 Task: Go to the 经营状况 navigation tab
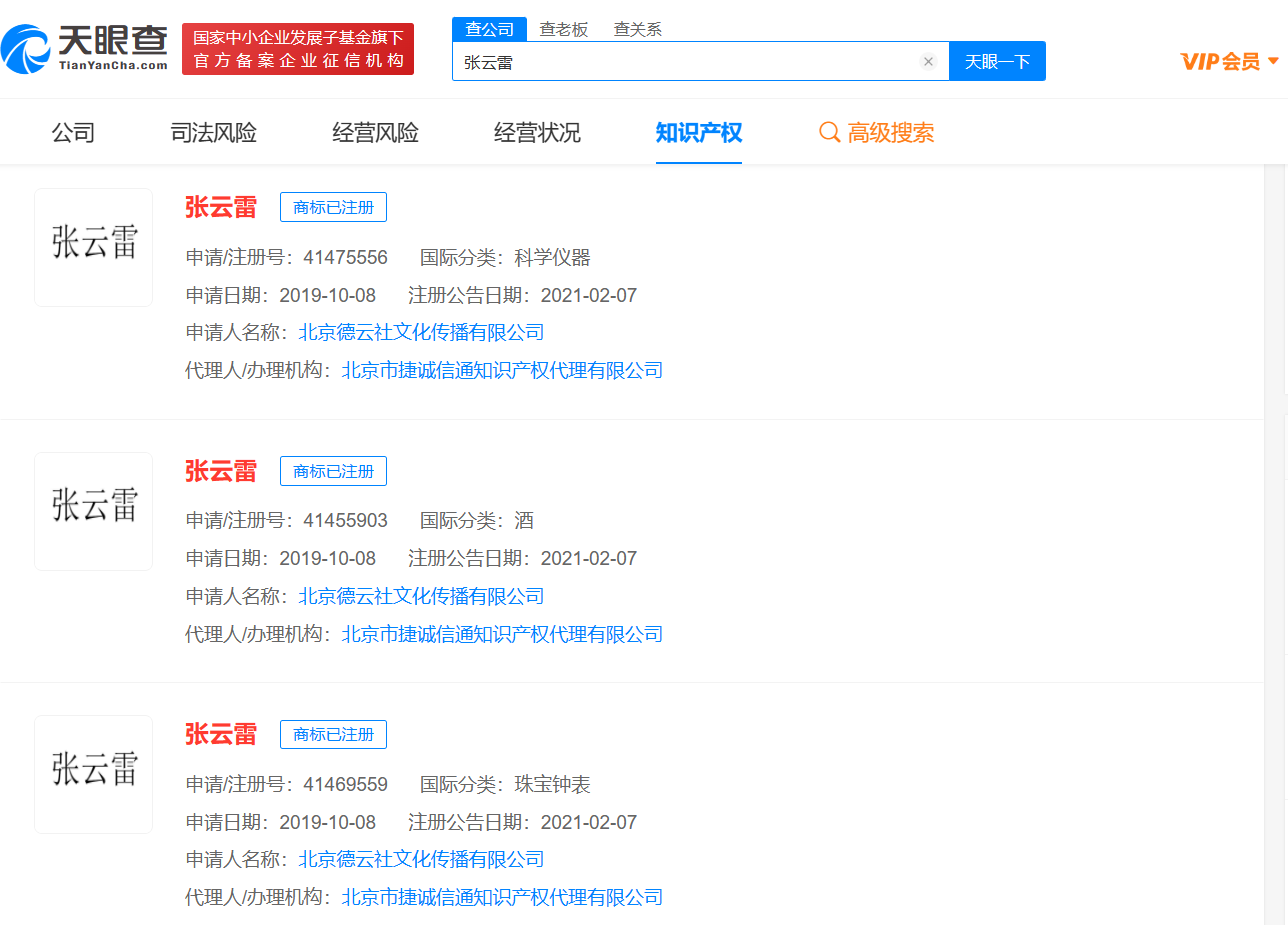point(537,132)
